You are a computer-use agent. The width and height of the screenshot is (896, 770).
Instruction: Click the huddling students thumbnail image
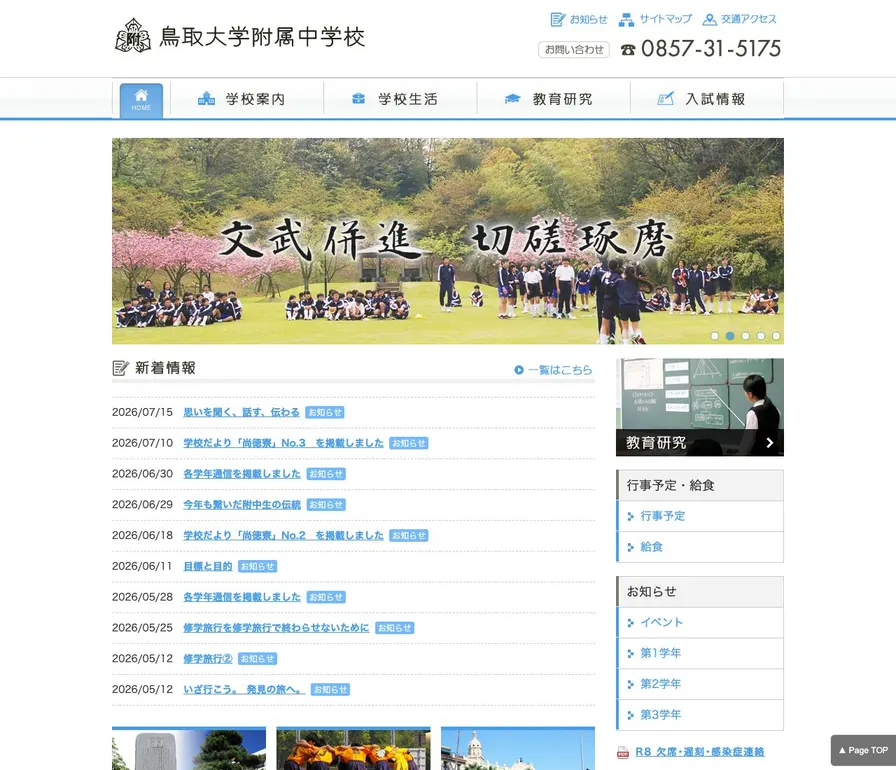click(353, 749)
